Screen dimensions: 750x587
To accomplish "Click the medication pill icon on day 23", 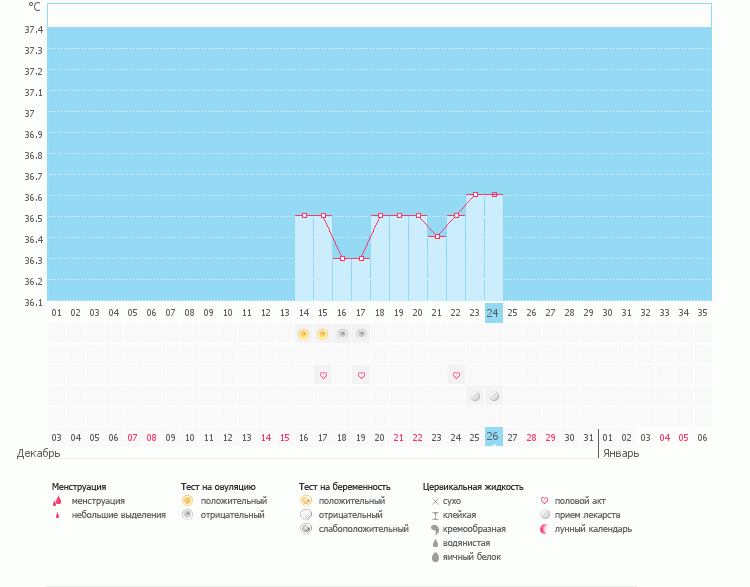I will 475,396.
